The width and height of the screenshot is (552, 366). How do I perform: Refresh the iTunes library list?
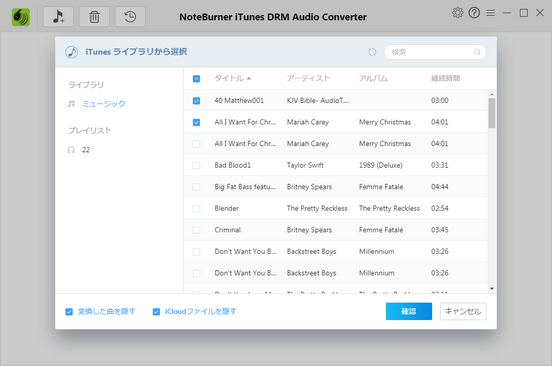pyautogui.click(x=372, y=52)
